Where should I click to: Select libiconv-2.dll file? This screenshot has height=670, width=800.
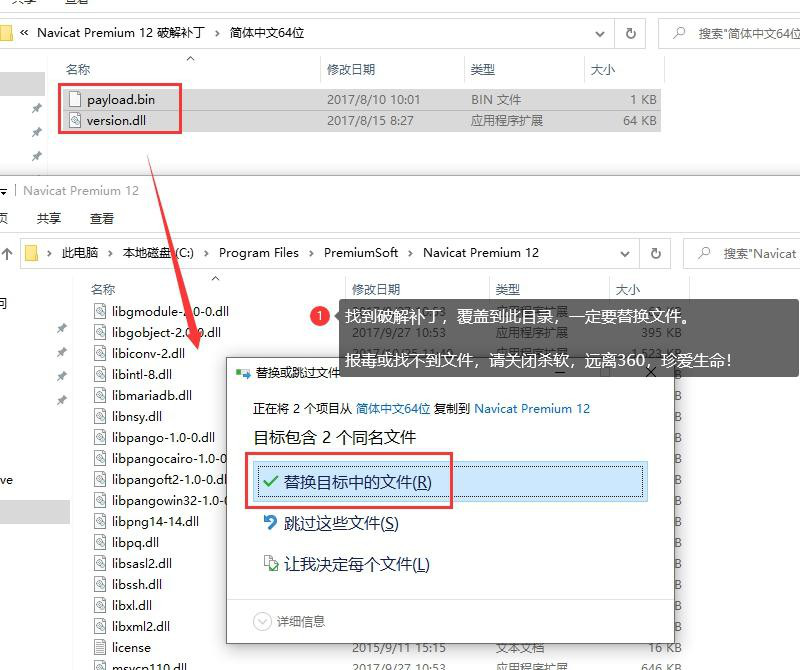(x=148, y=353)
